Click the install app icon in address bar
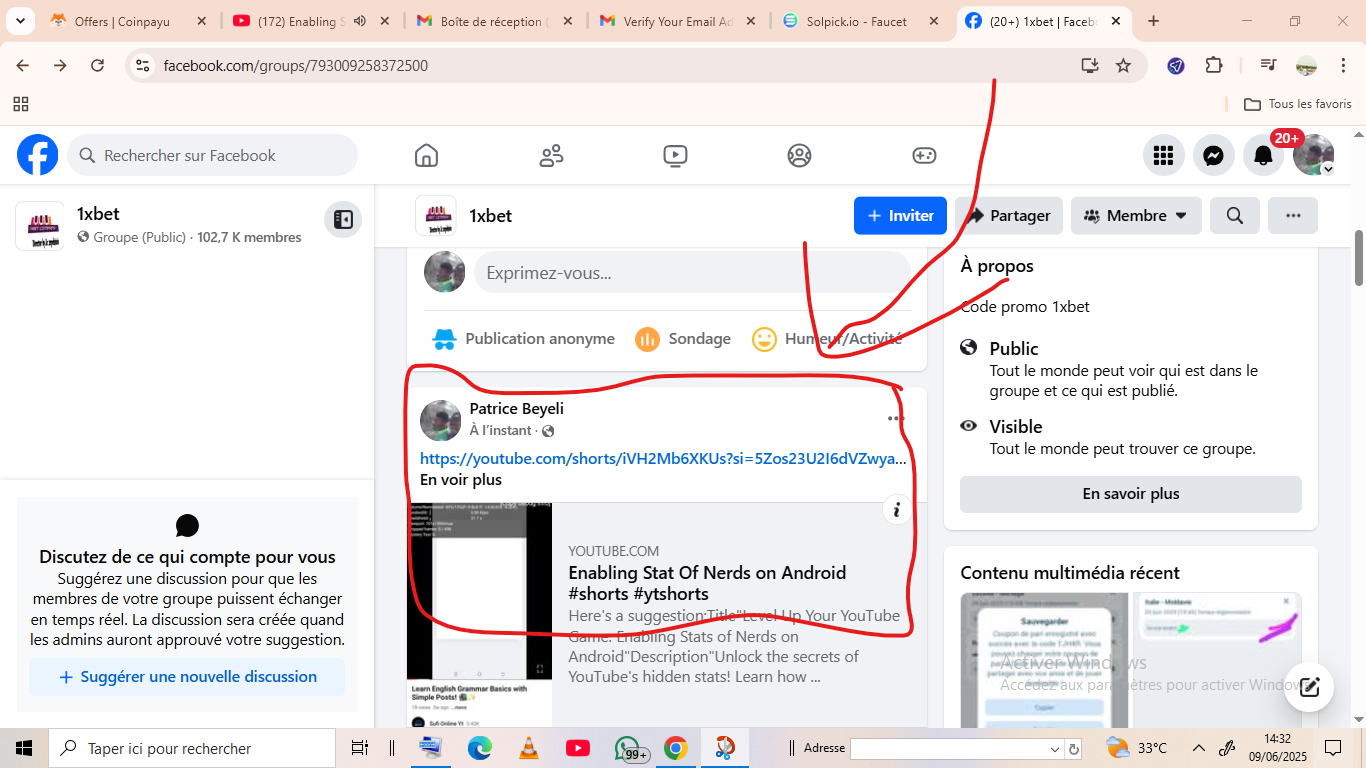The image size is (1366, 768). (x=1090, y=66)
